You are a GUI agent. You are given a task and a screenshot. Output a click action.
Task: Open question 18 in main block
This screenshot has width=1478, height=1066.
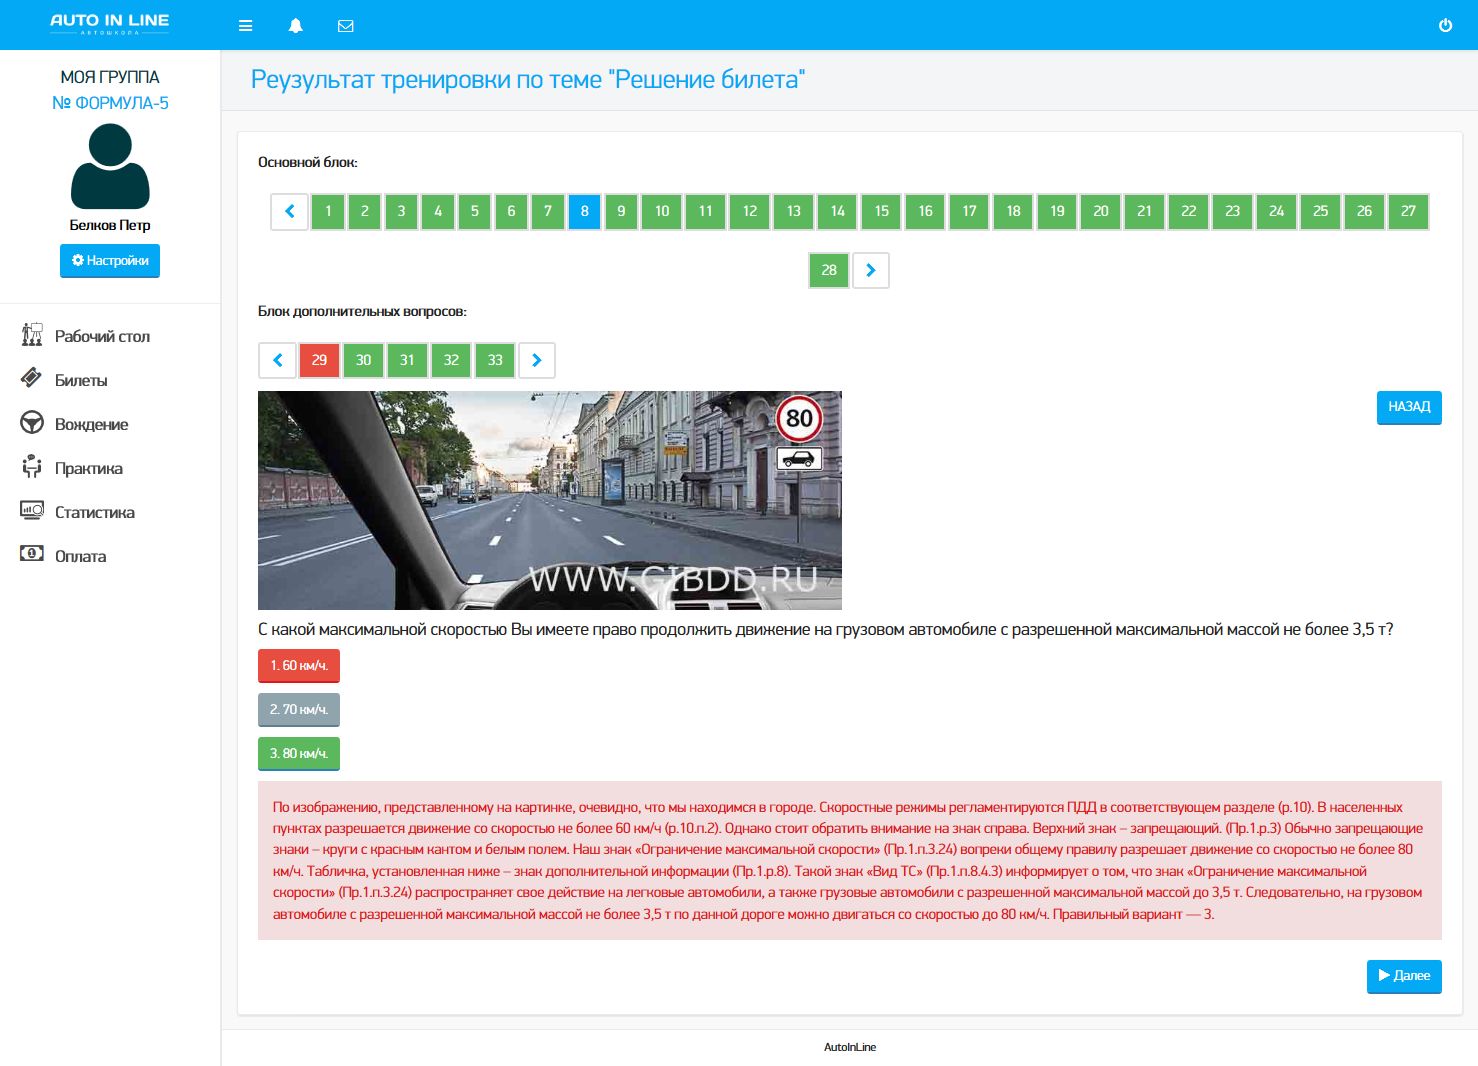(1014, 212)
